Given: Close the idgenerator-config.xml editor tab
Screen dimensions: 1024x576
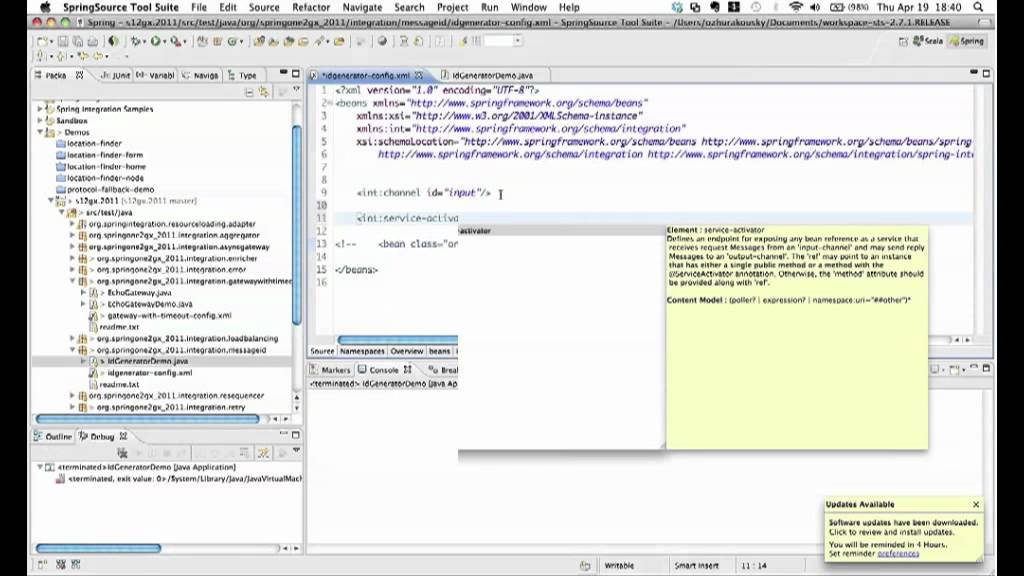Looking at the screenshot, I should click(419, 75).
